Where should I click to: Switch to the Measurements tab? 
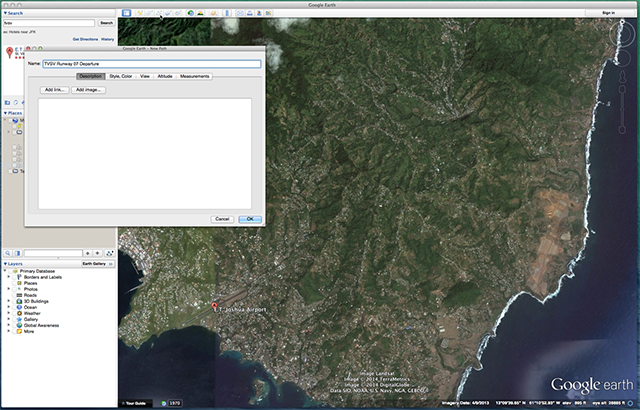pos(195,76)
